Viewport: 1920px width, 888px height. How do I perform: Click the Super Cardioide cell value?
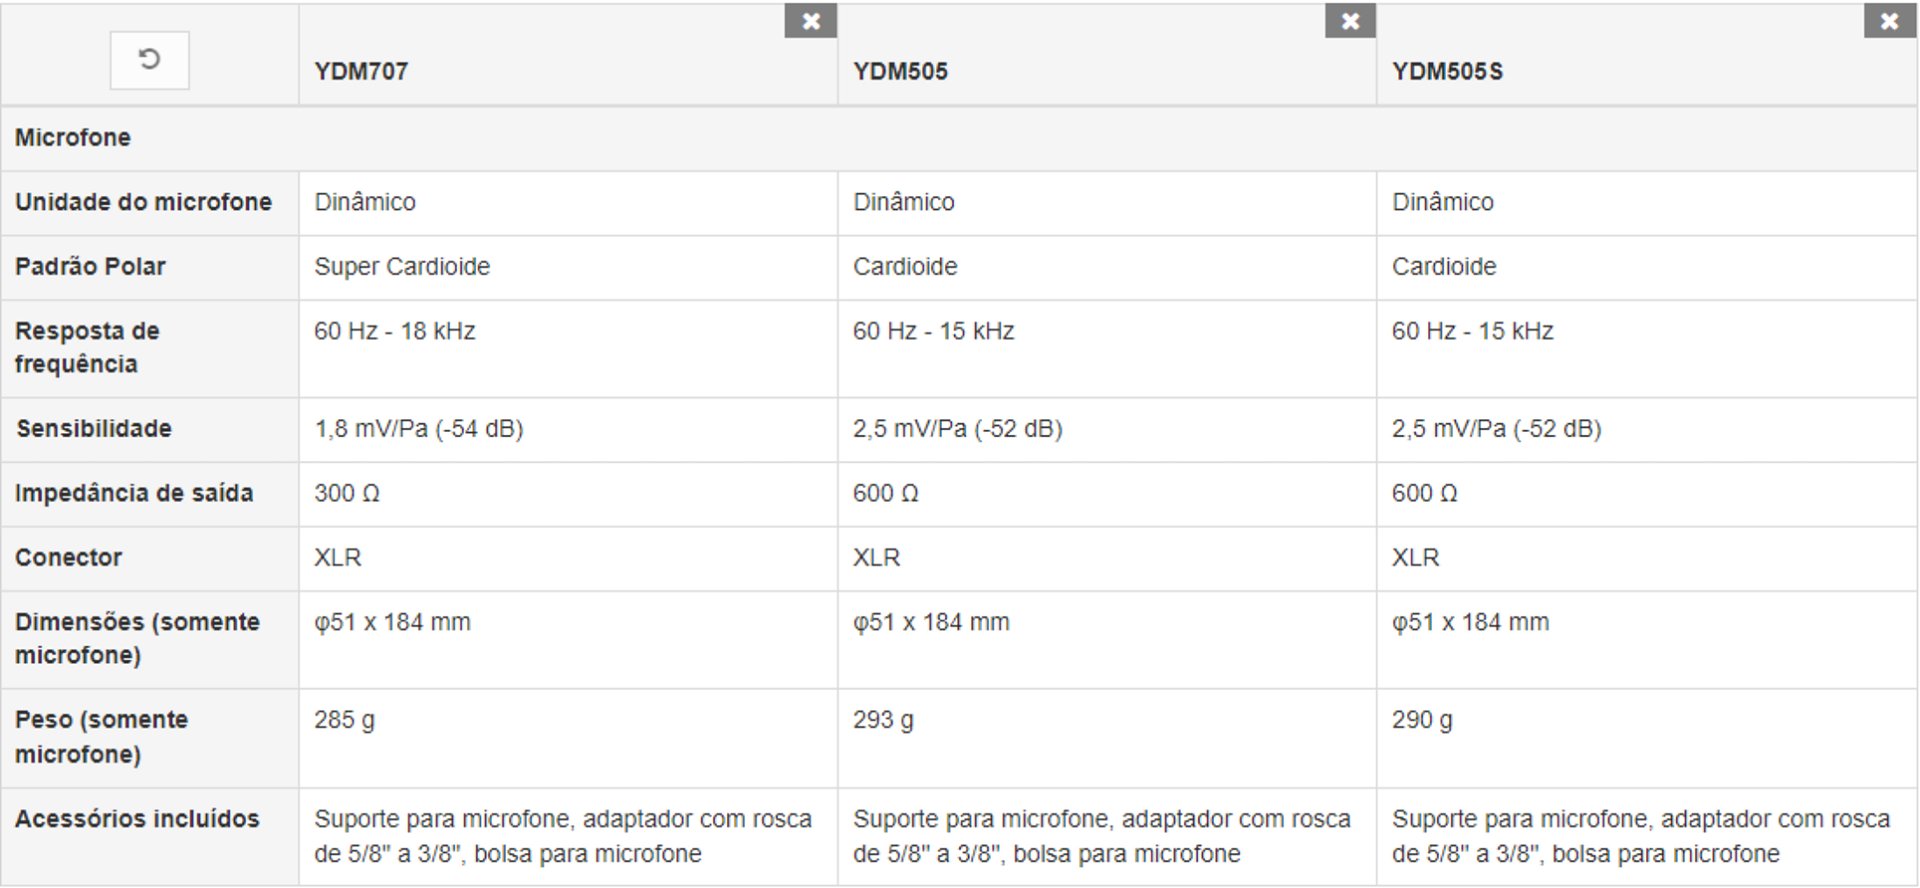pyautogui.click(x=402, y=267)
